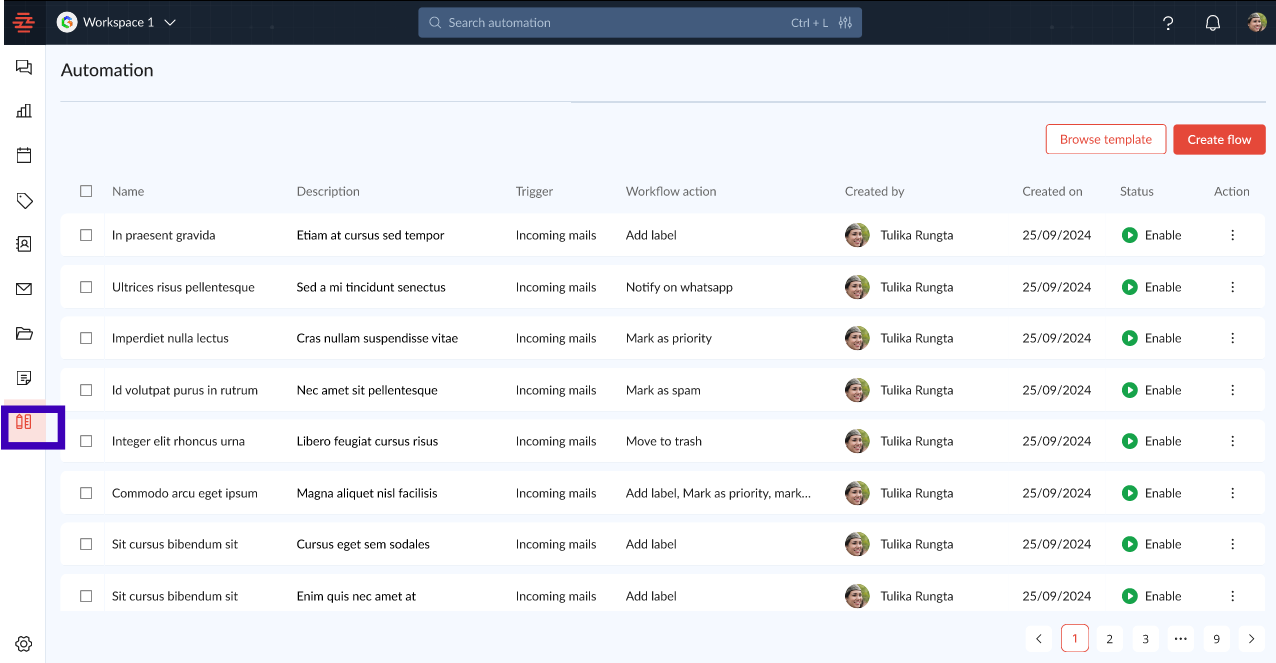Check the Integer elit rhoncus urna row
The height and width of the screenshot is (663, 1276).
(x=86, y=441)
